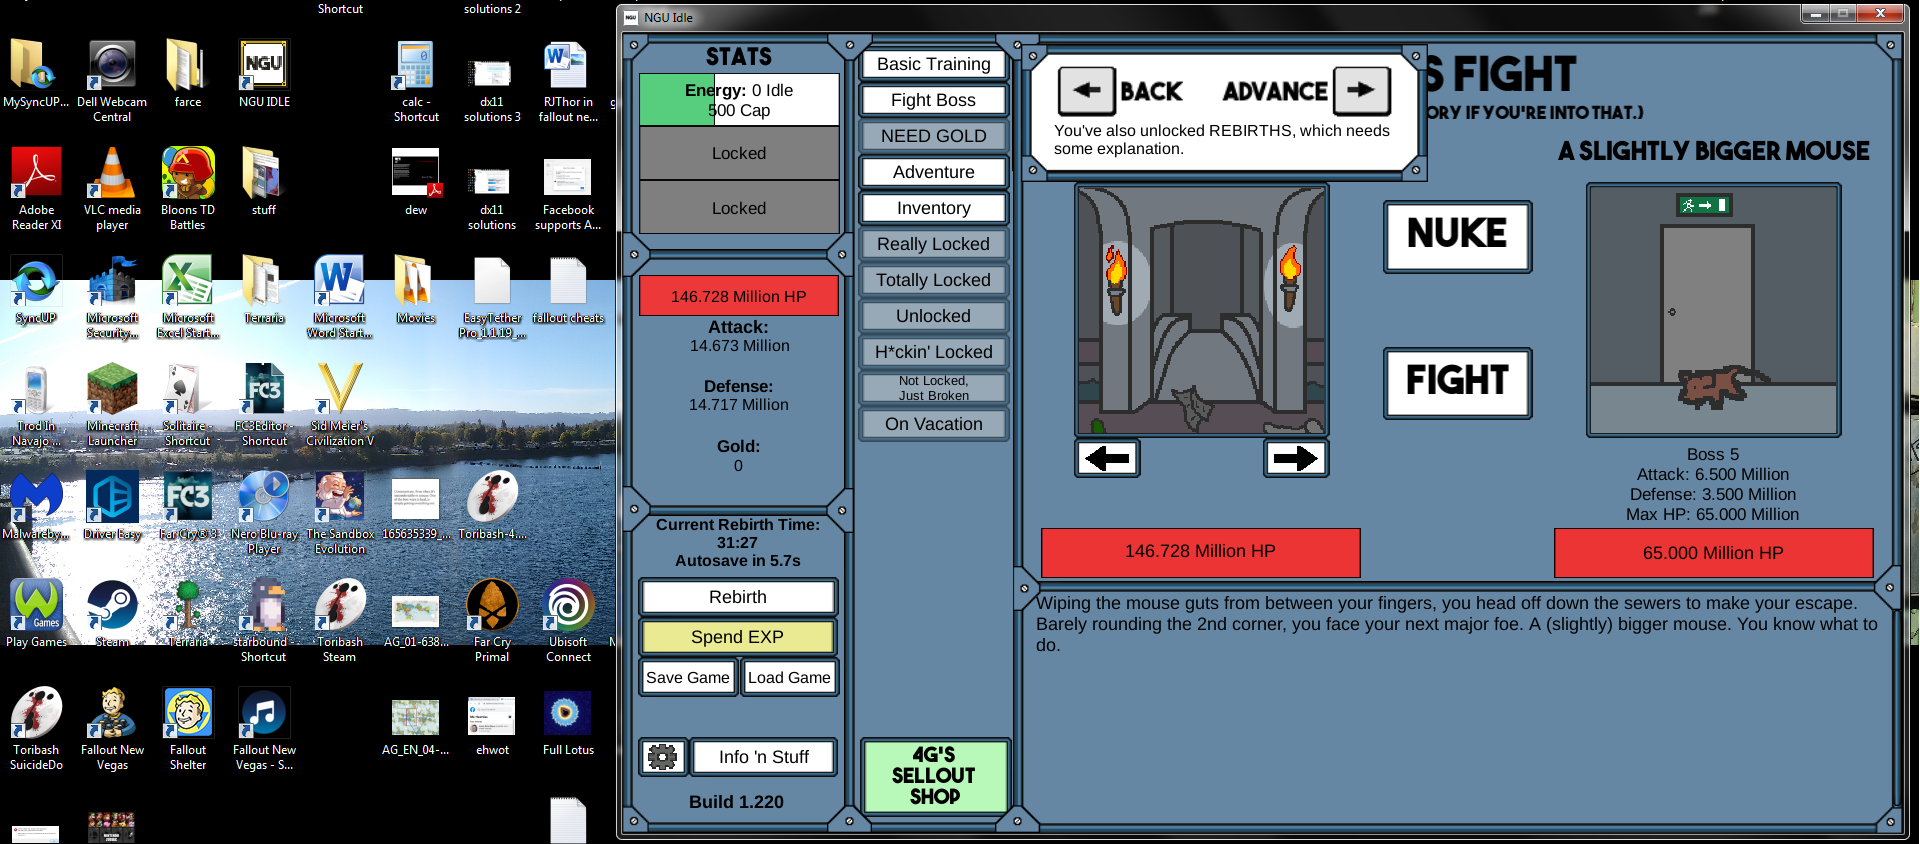Click the ADVANCE arrow in the tutorial box
Viewport: 1920px width, 844px height.
pyautogui.click(x=1361, y=91)
